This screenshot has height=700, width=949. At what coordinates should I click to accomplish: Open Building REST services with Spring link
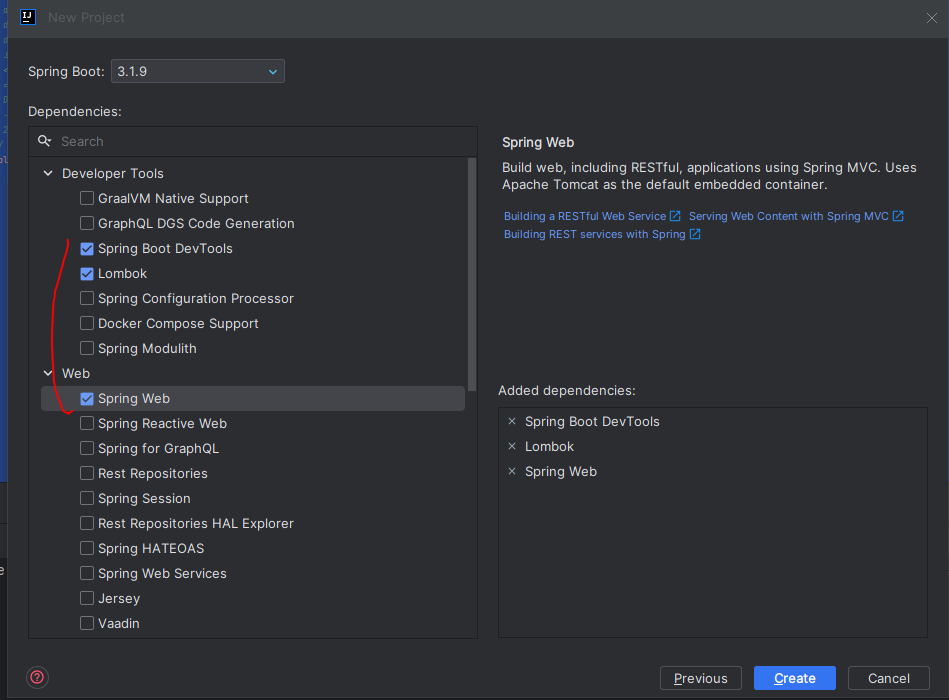click(x=602, y=234)
